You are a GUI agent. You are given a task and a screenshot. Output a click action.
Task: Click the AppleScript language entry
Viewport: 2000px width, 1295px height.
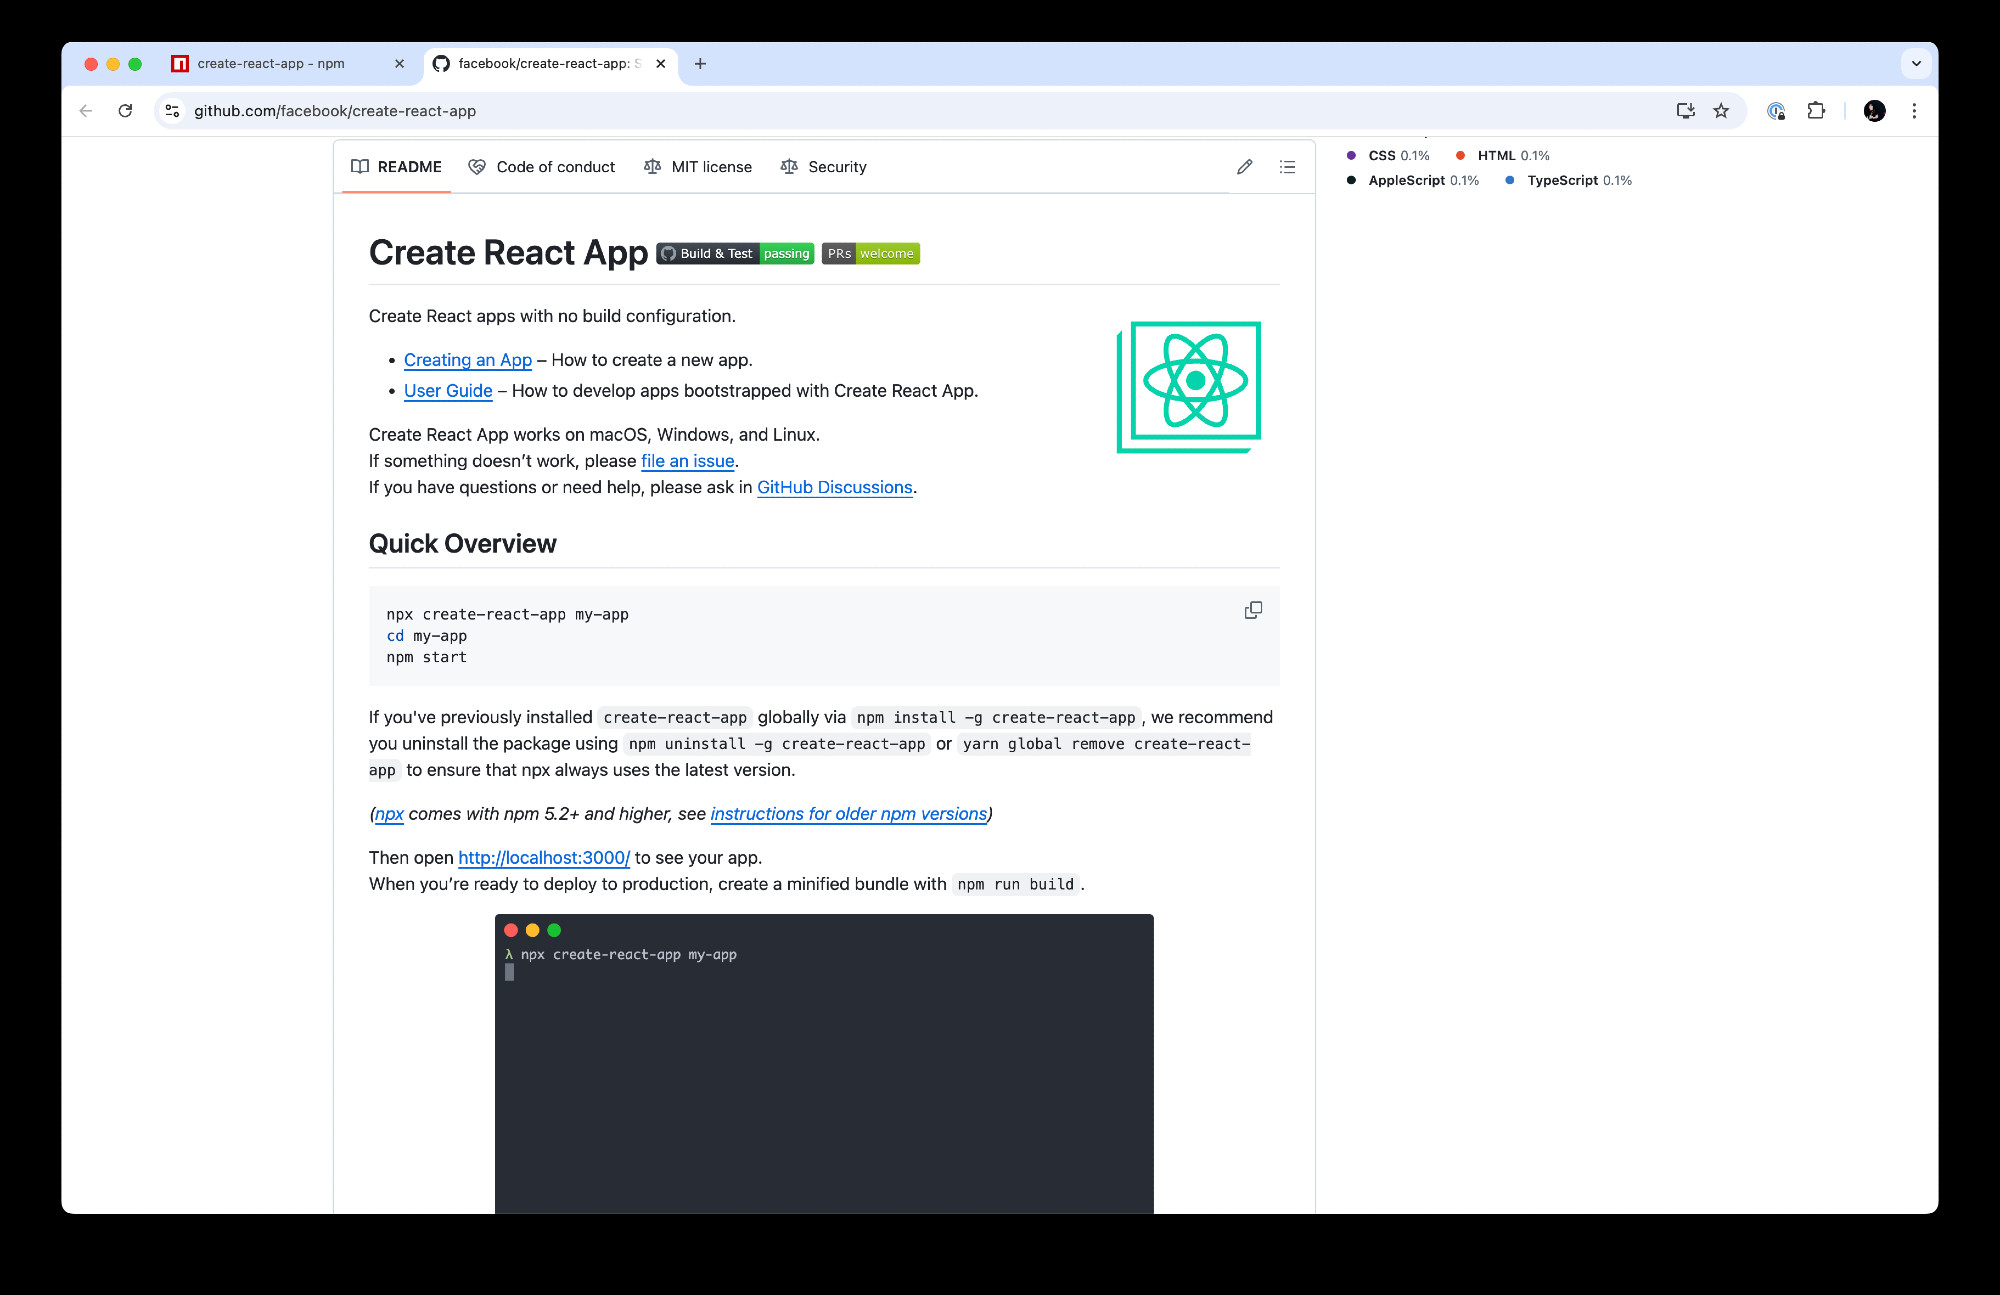click(1413, 181)
